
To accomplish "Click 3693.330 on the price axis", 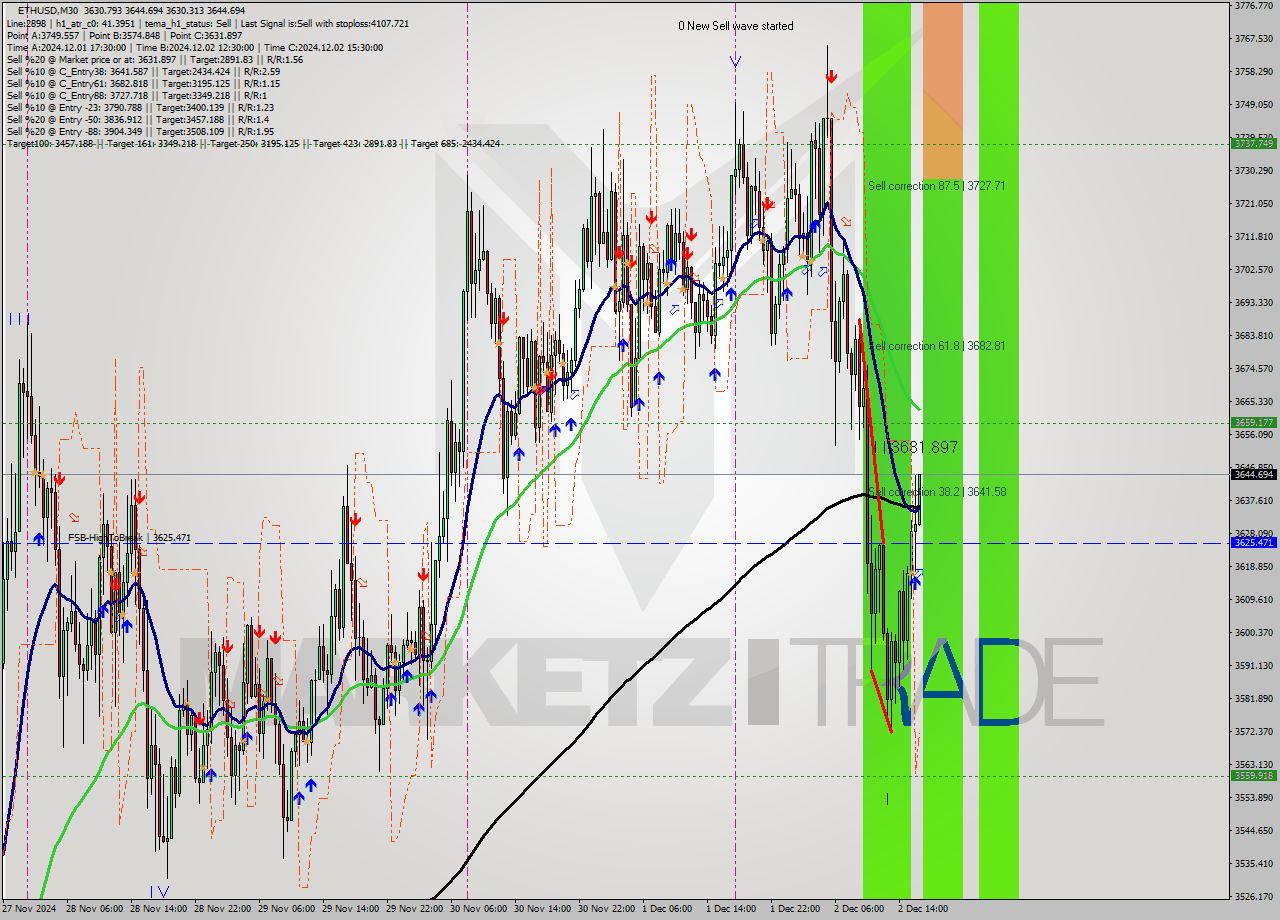I will (x=1254, y=302).
